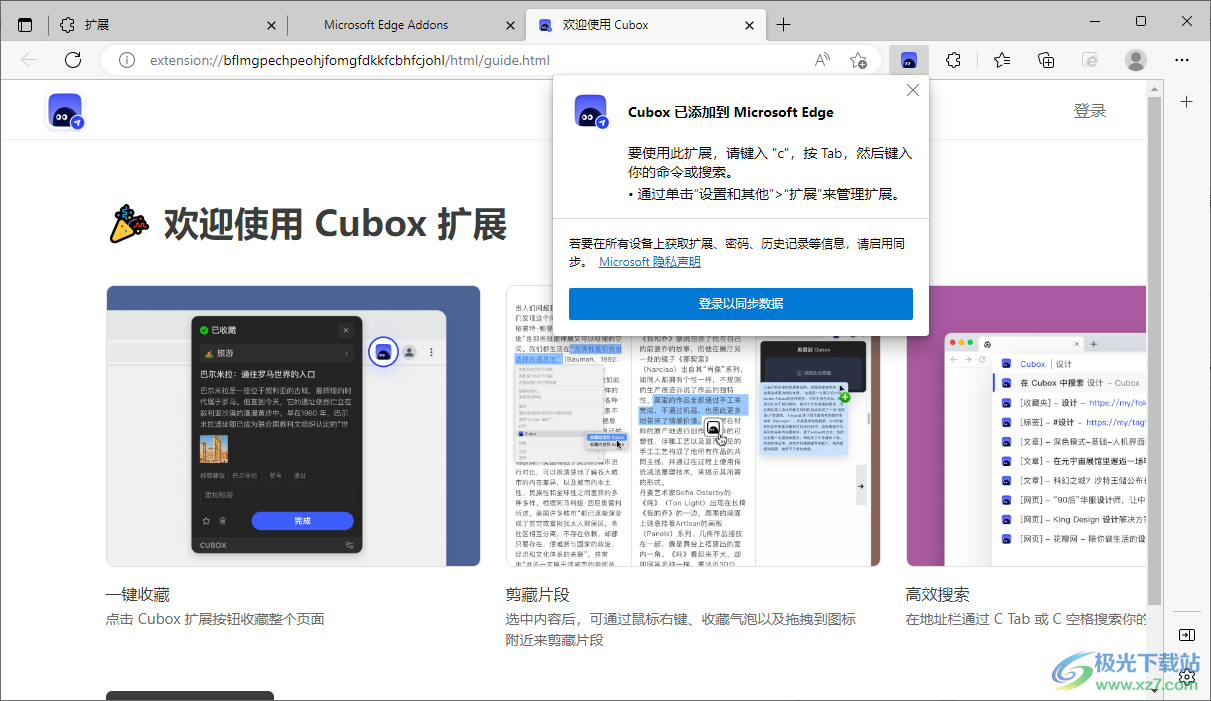Add this page to favorites star icon
The height and width of the screenshot is (701, 1211).
coord(858,60)
